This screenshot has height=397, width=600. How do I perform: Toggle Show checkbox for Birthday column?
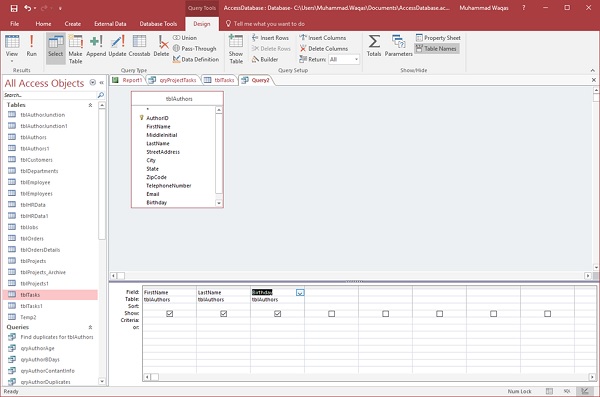tap(277, 314)
